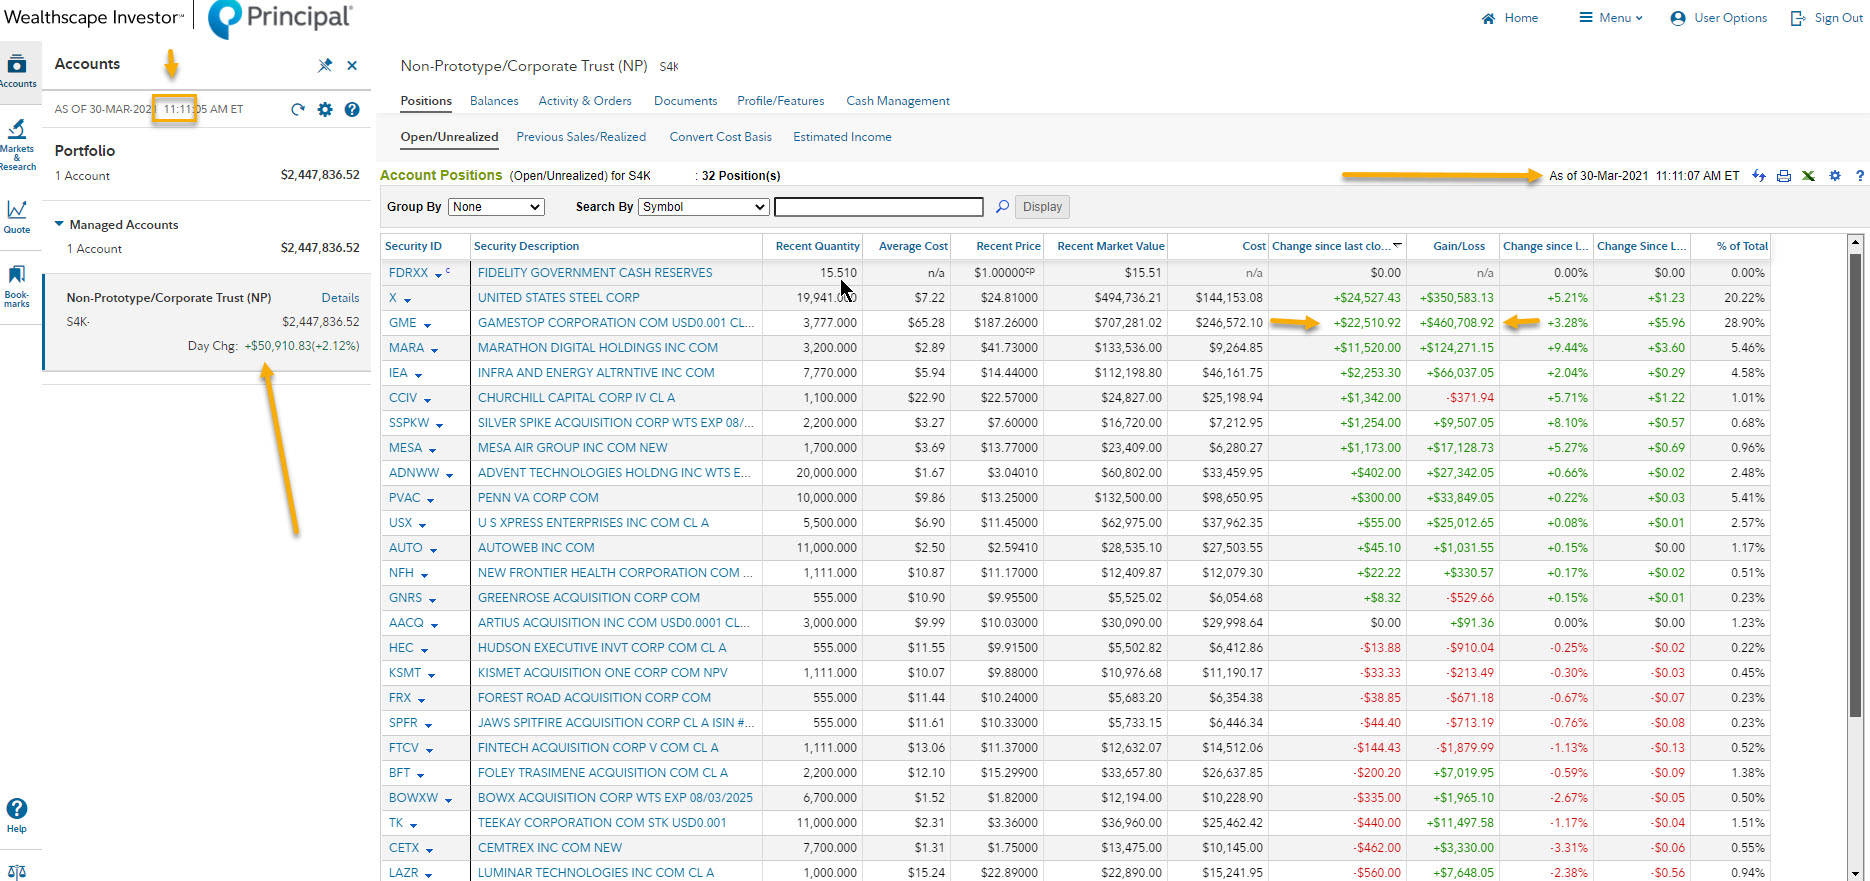Click the Display button

[x=1042, y=207]
